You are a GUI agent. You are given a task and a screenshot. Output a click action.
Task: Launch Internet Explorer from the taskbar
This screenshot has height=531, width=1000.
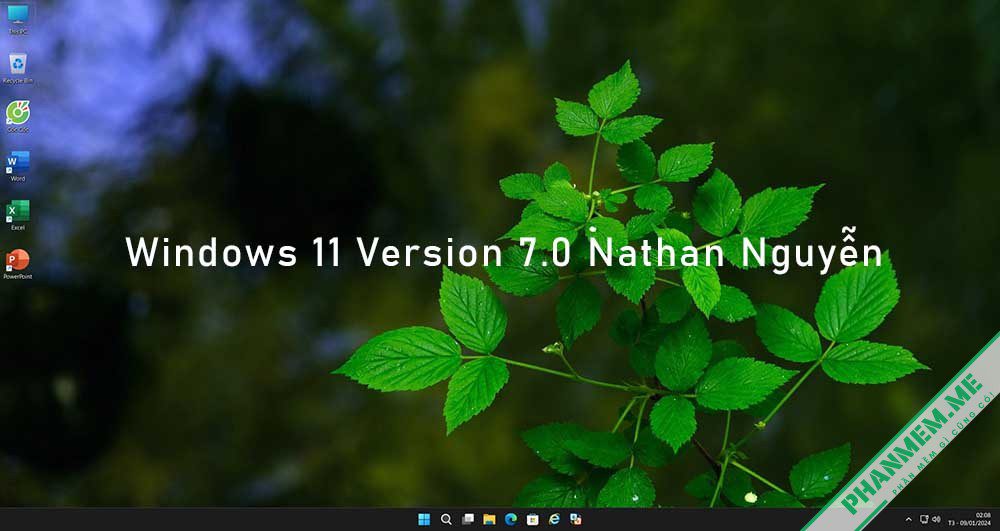pos(554,520)
